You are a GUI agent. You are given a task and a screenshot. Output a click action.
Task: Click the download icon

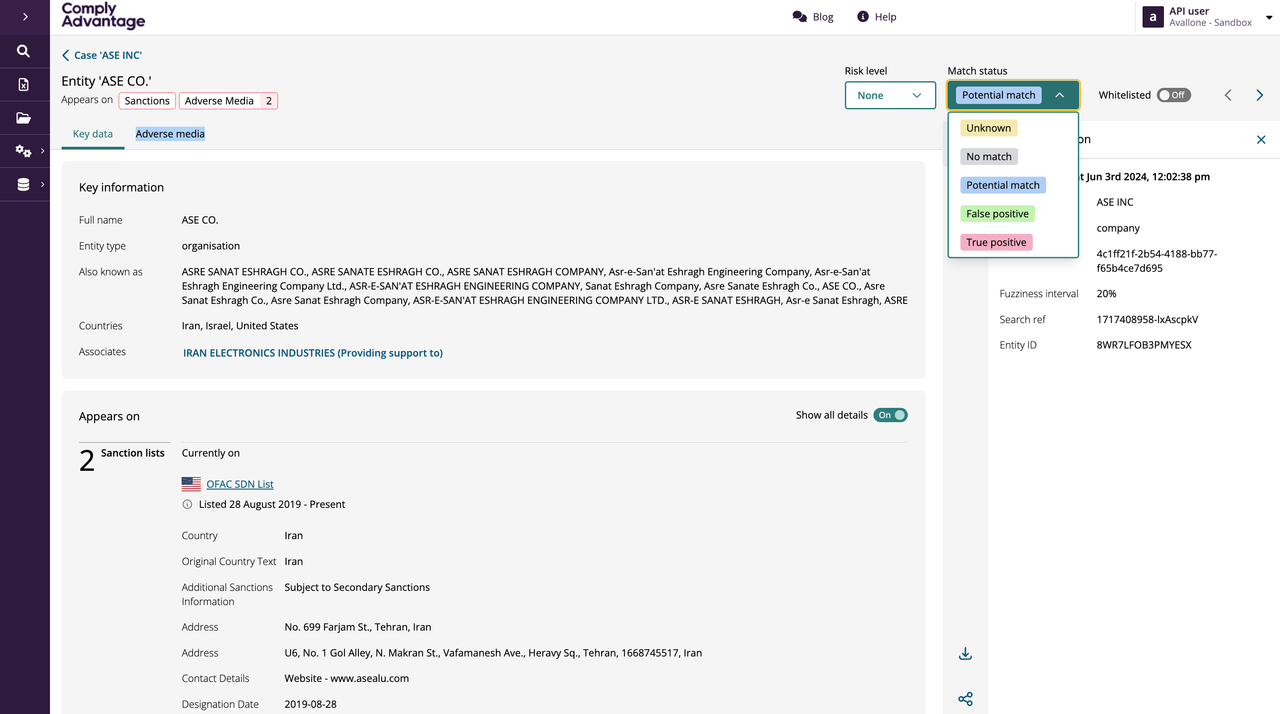click(x=965, y=654)
